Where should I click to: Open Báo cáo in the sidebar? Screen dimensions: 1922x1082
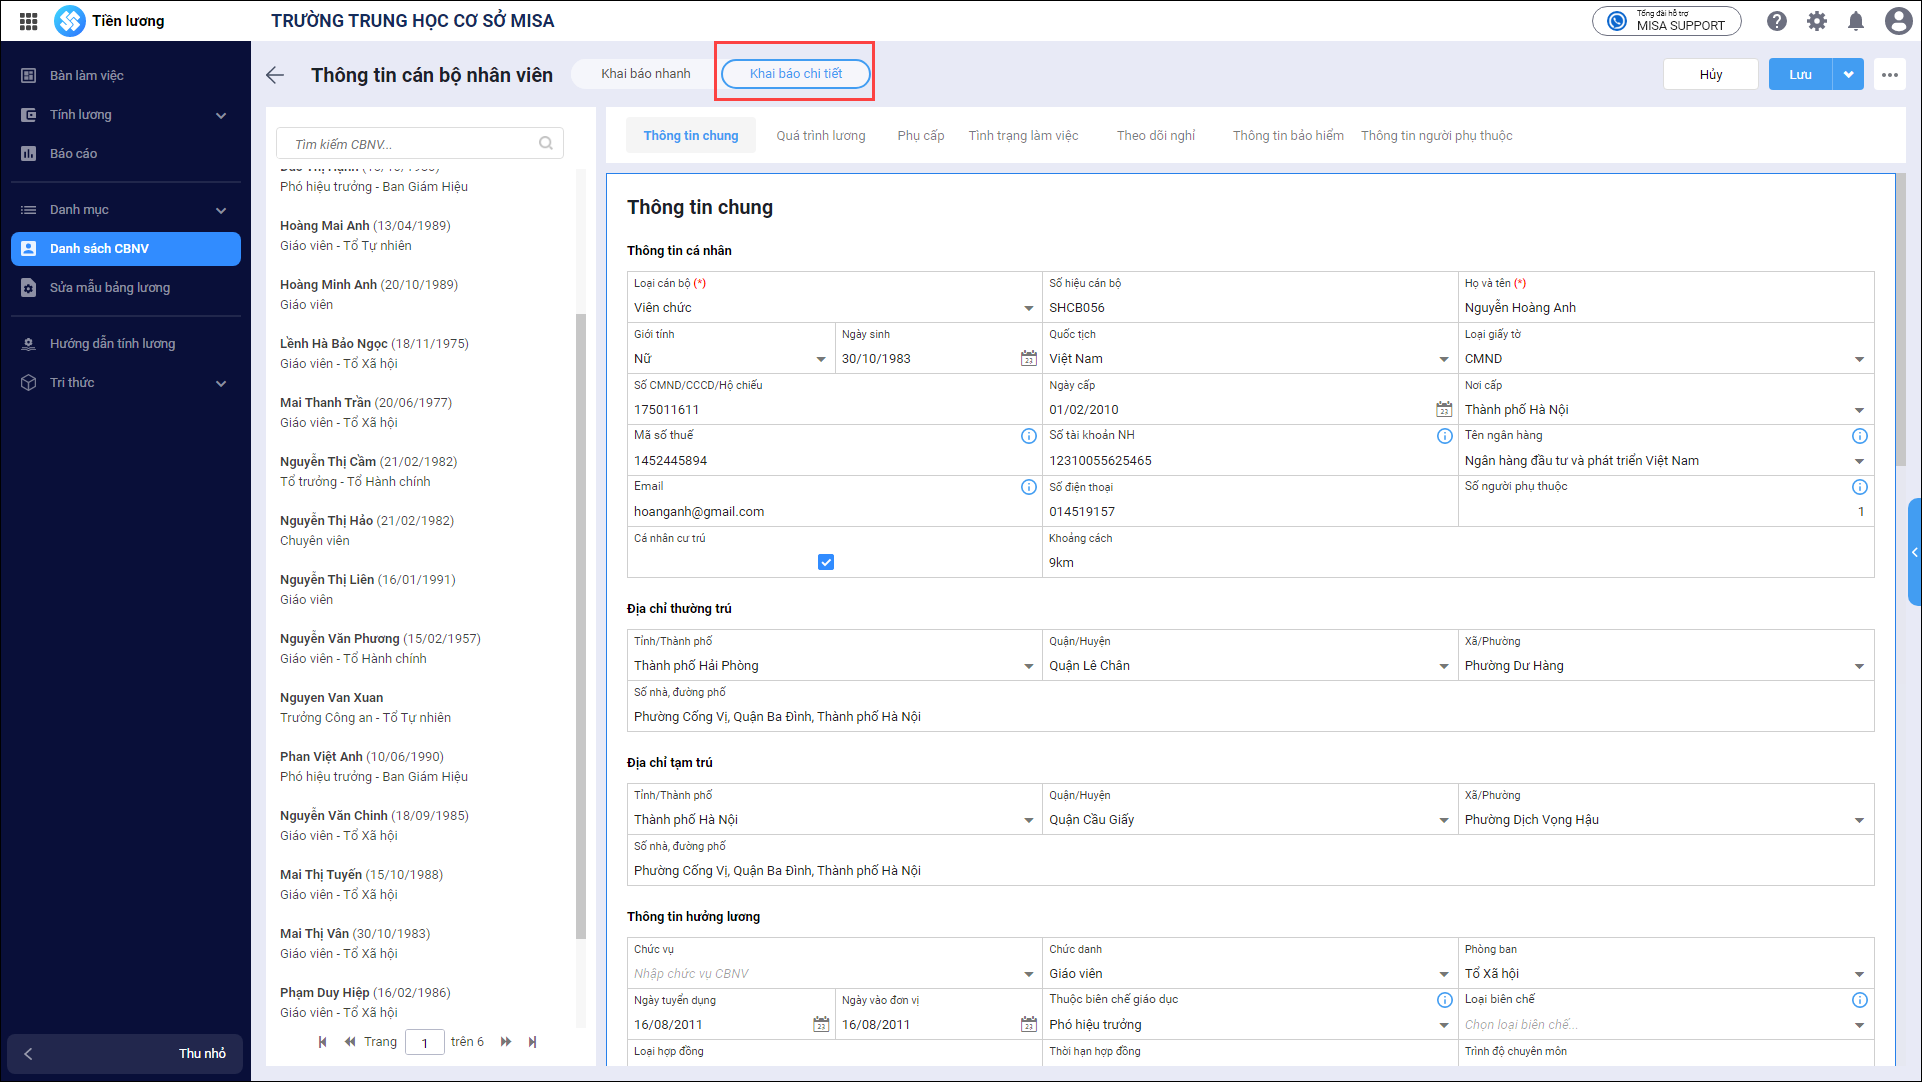tap(126, 154)
